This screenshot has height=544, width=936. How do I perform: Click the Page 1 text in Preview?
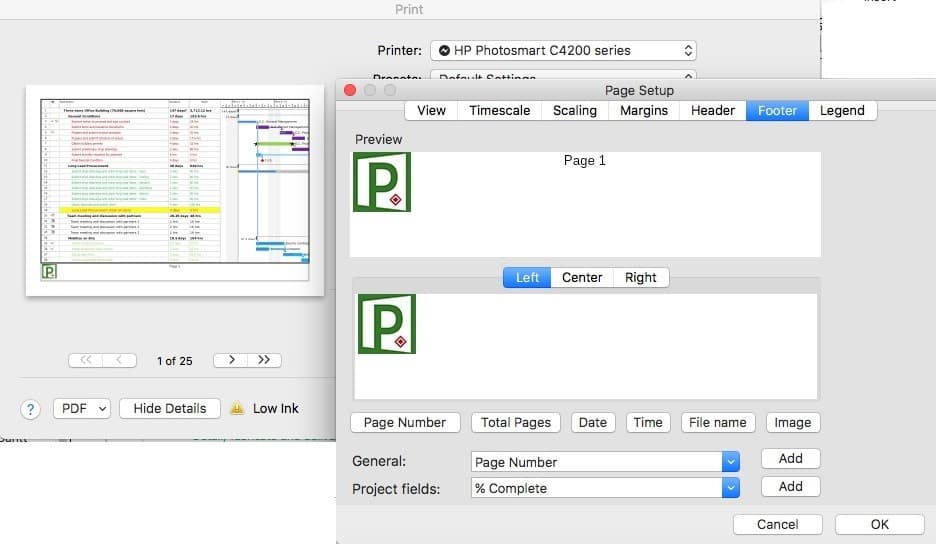[x=584, y=161]
